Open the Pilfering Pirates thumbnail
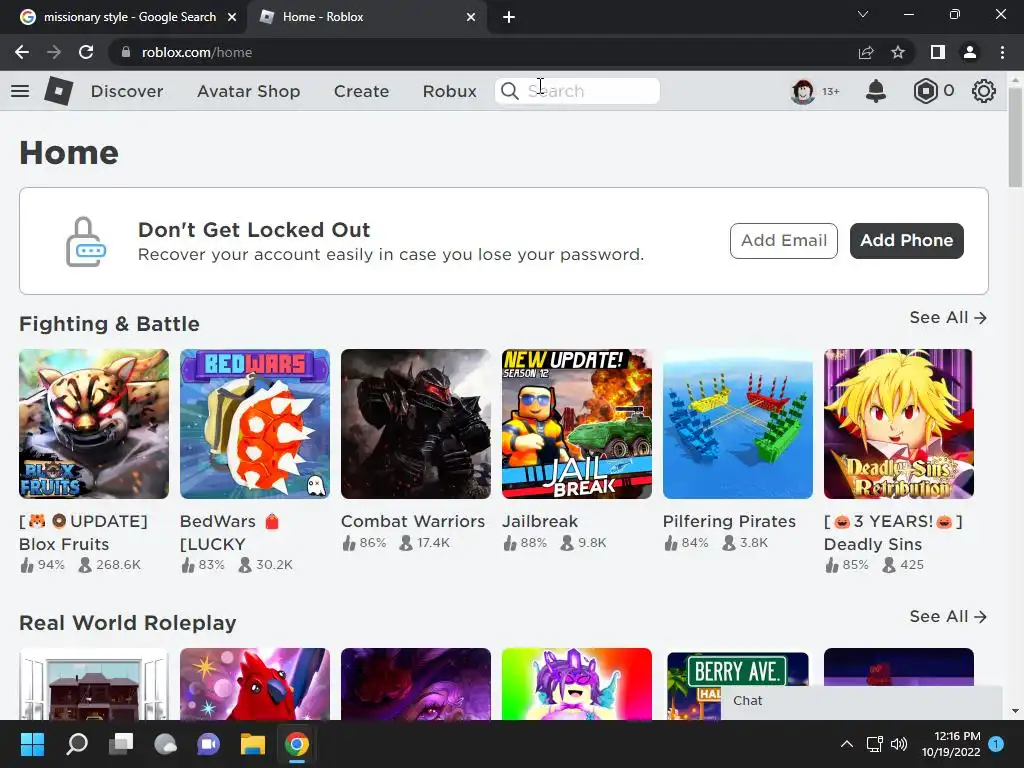Image resolution: width=1024 pixels, height=768 pixels. click(x=738, y=424)
